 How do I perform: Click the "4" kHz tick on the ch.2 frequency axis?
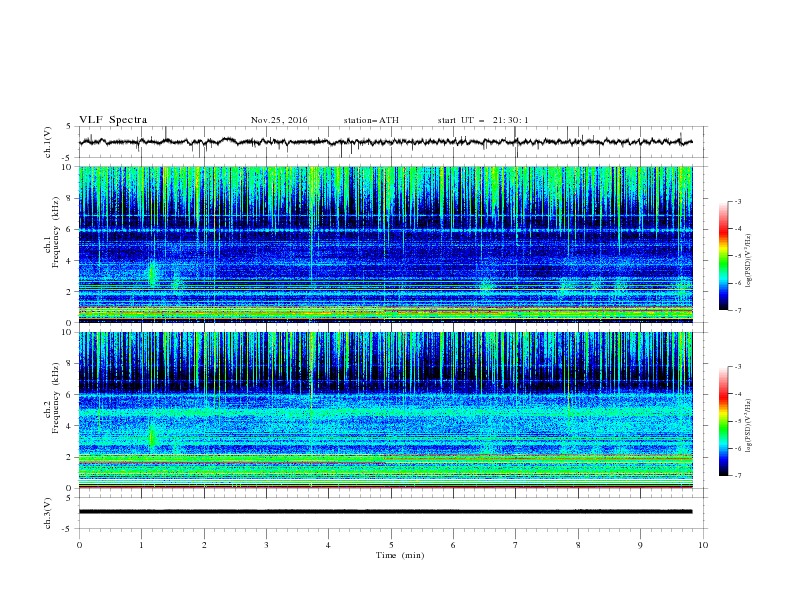click(70, 426)
